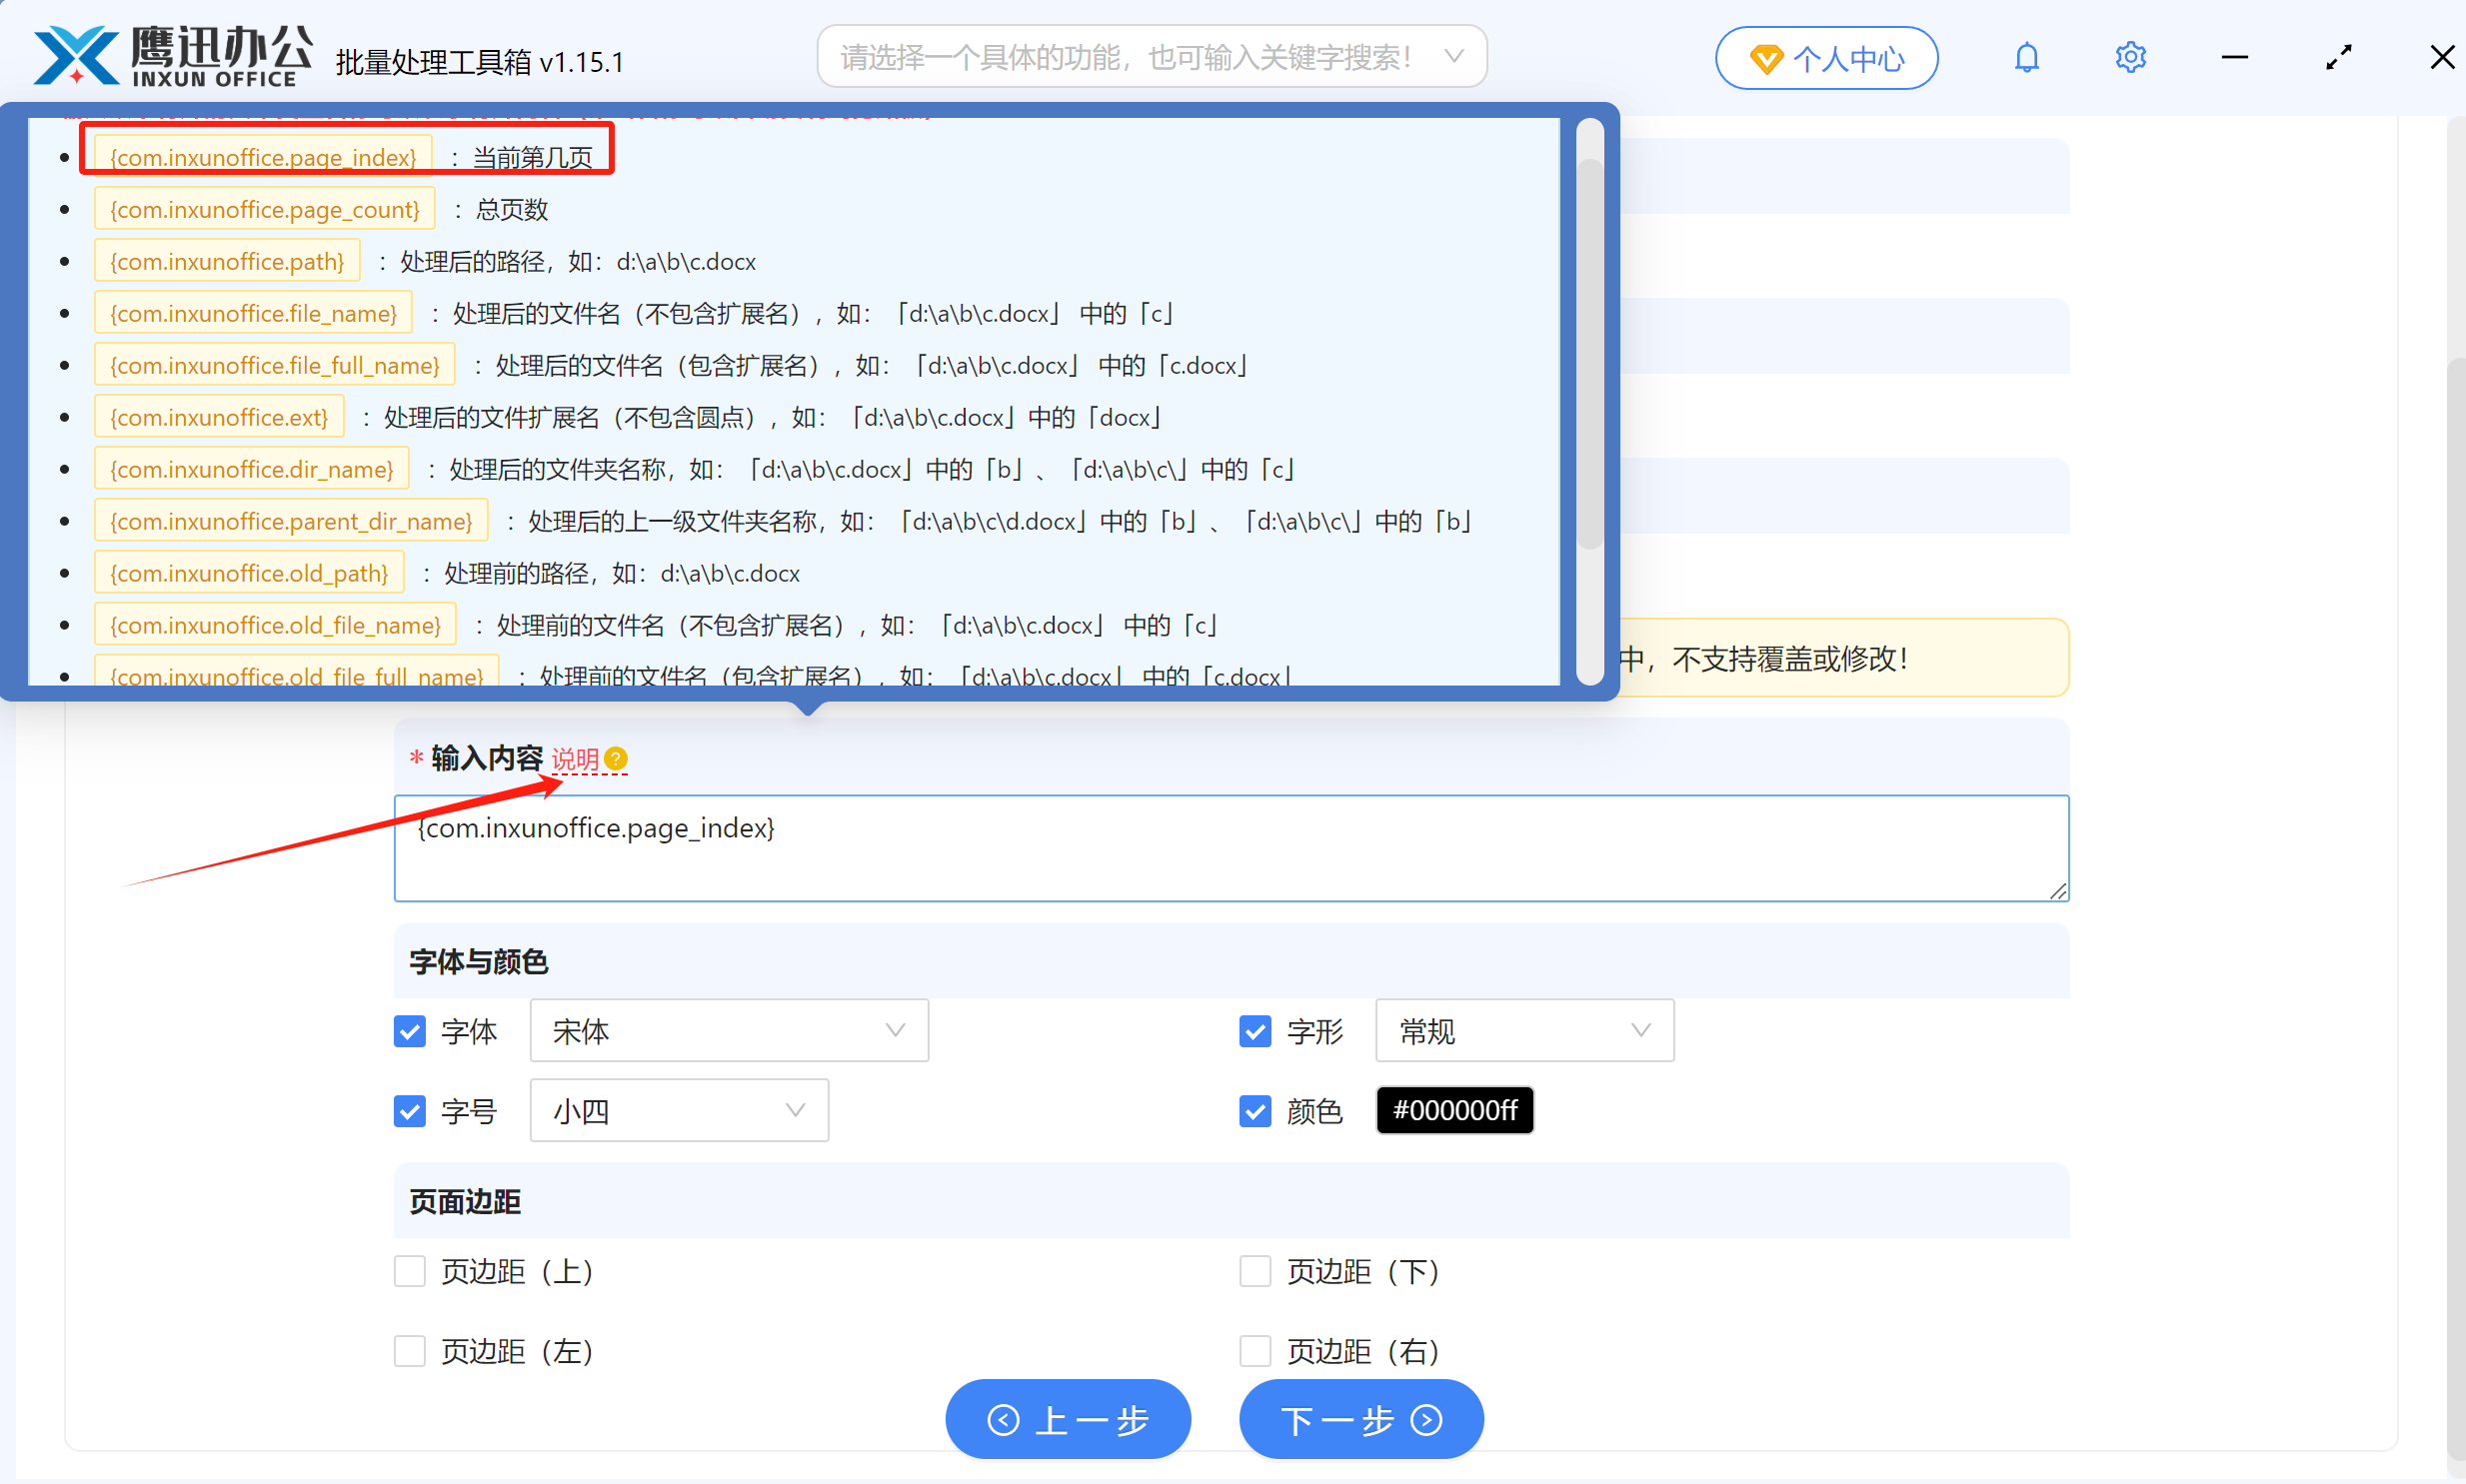2466x1484 pixels.
Task: Click the orange help question mark icon
Action: (x=616, y=759)
